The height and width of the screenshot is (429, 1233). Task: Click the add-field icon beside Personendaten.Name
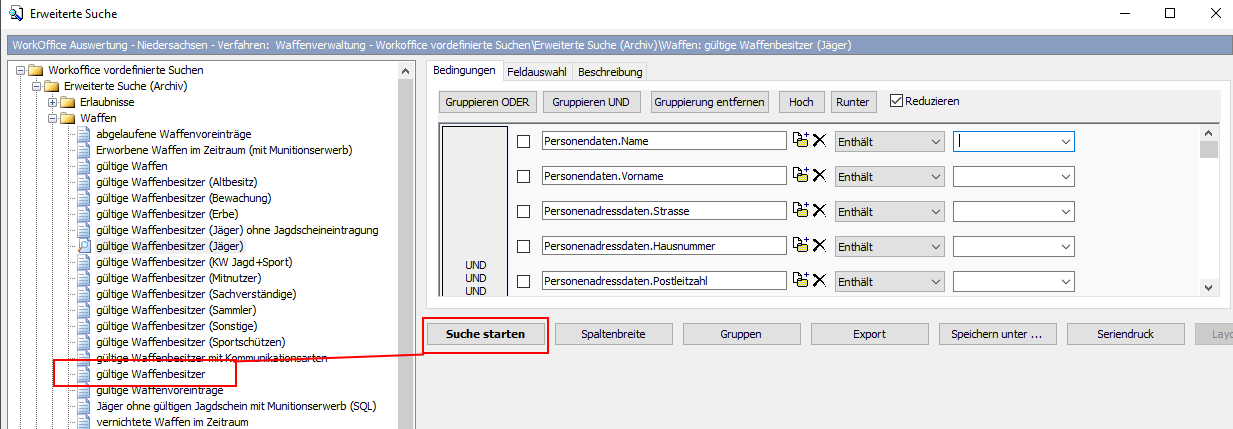(x=799, y=141)
